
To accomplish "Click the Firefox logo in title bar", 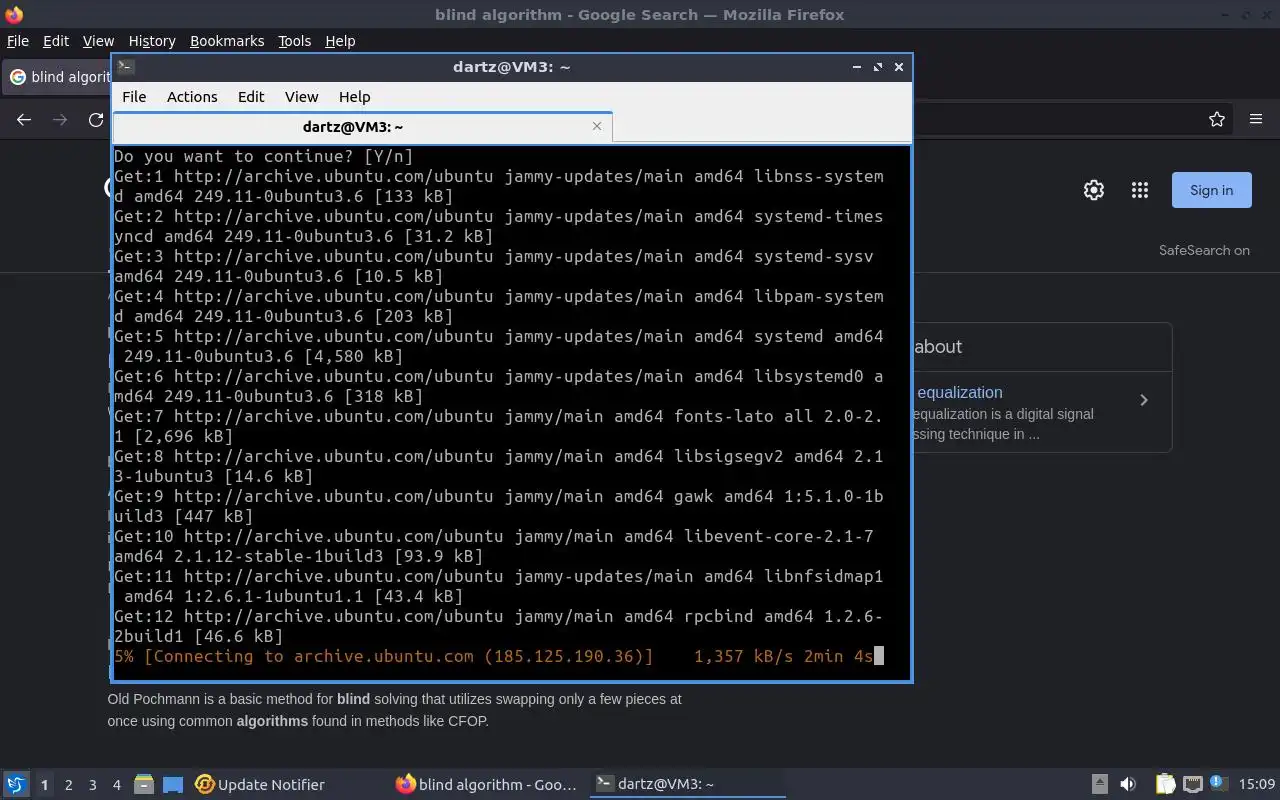I will tap(14, 14).
